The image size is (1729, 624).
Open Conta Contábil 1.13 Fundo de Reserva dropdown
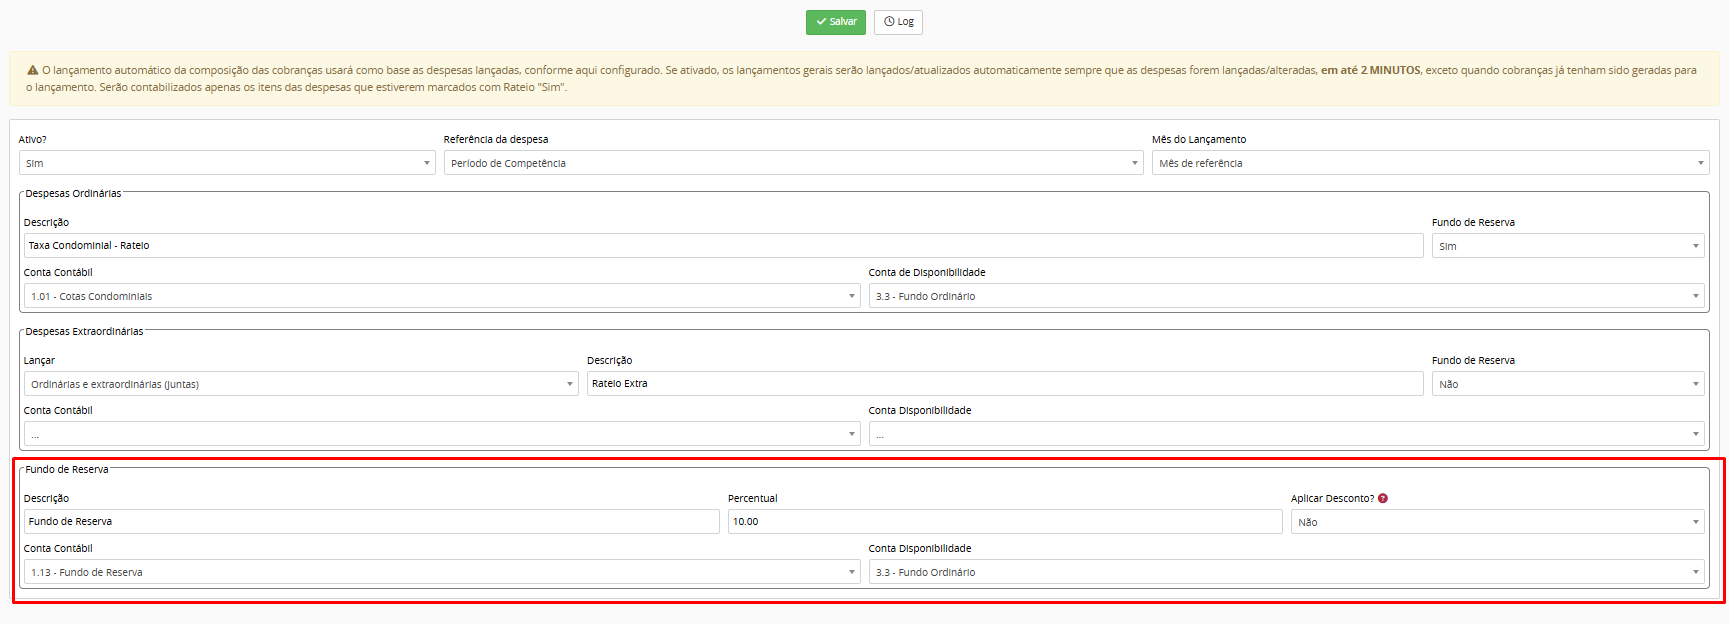pyautogui.click(x=441, y=572)
